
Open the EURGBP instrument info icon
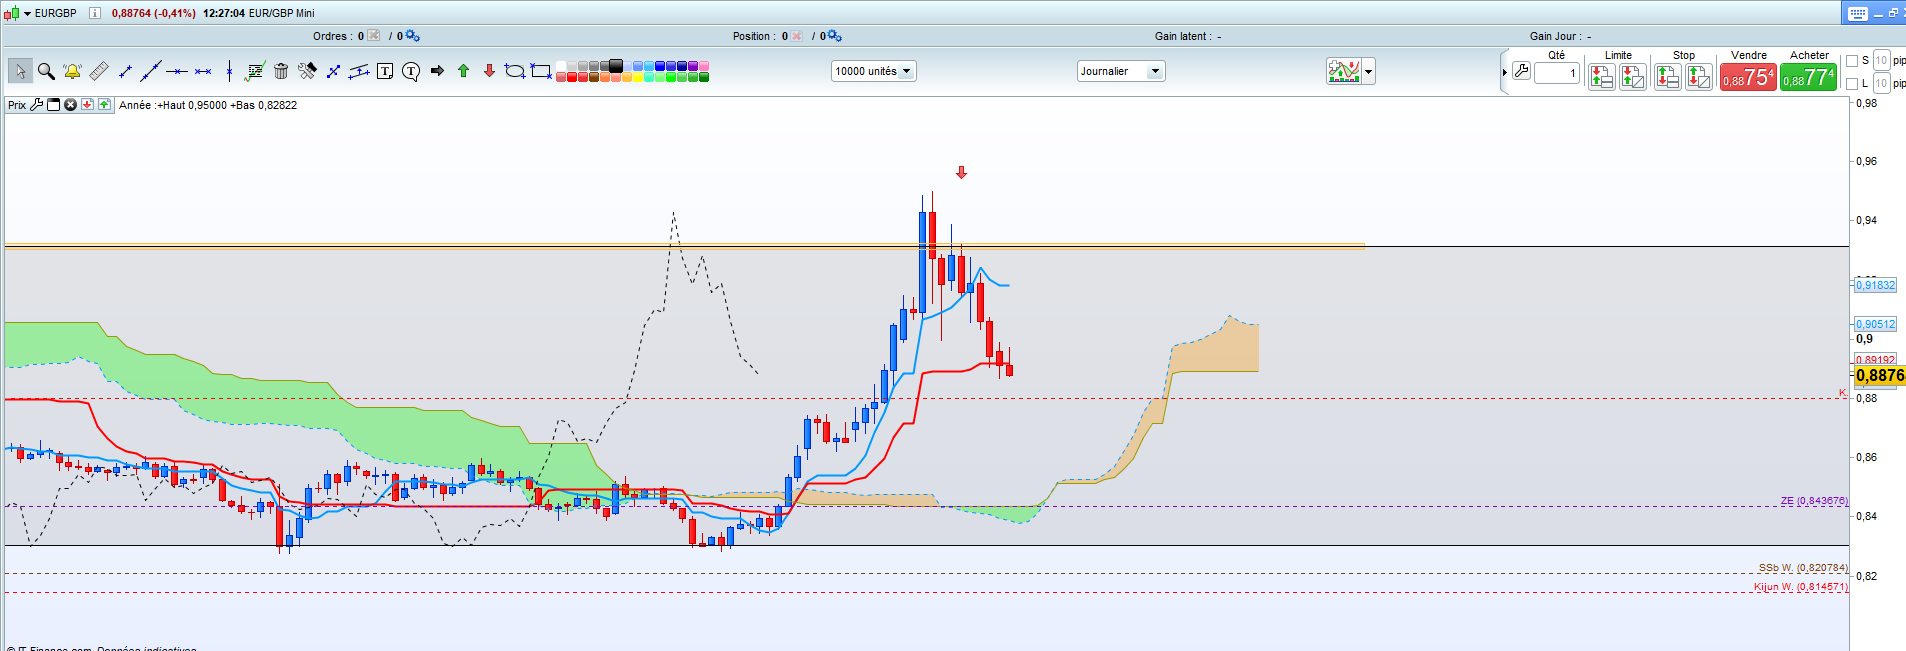94,13
